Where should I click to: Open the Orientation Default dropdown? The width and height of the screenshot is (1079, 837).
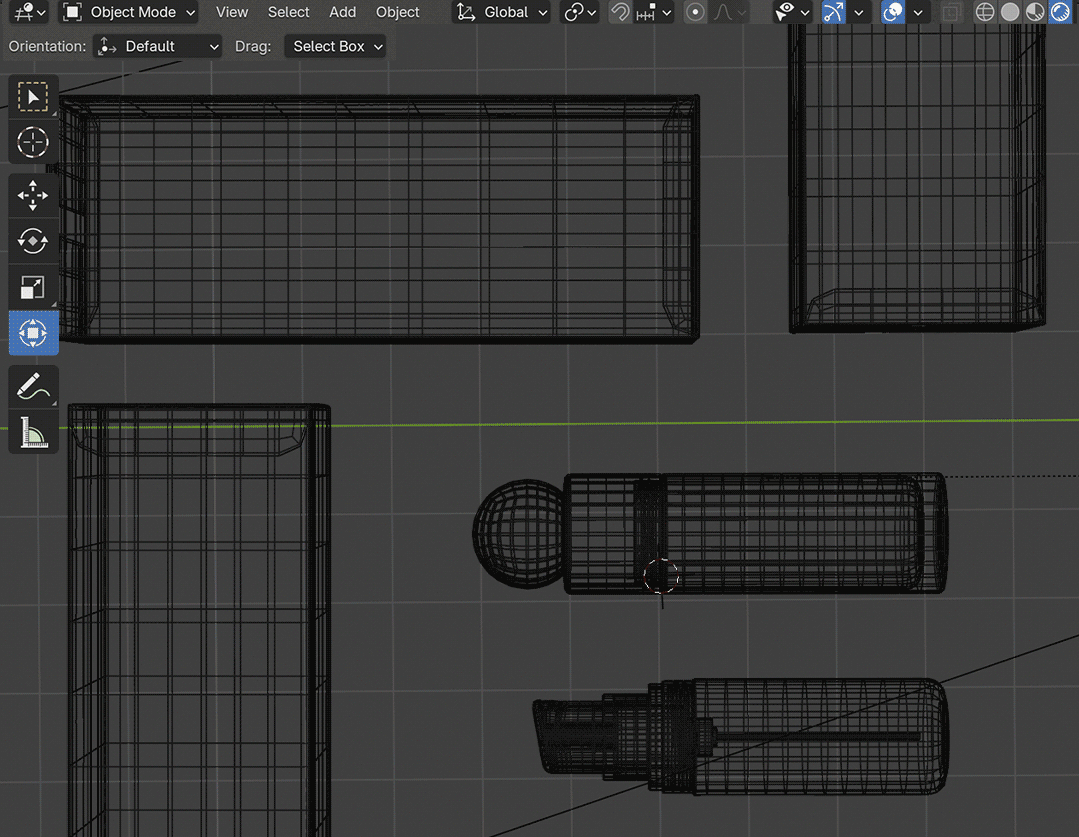(x=157, y=46)
